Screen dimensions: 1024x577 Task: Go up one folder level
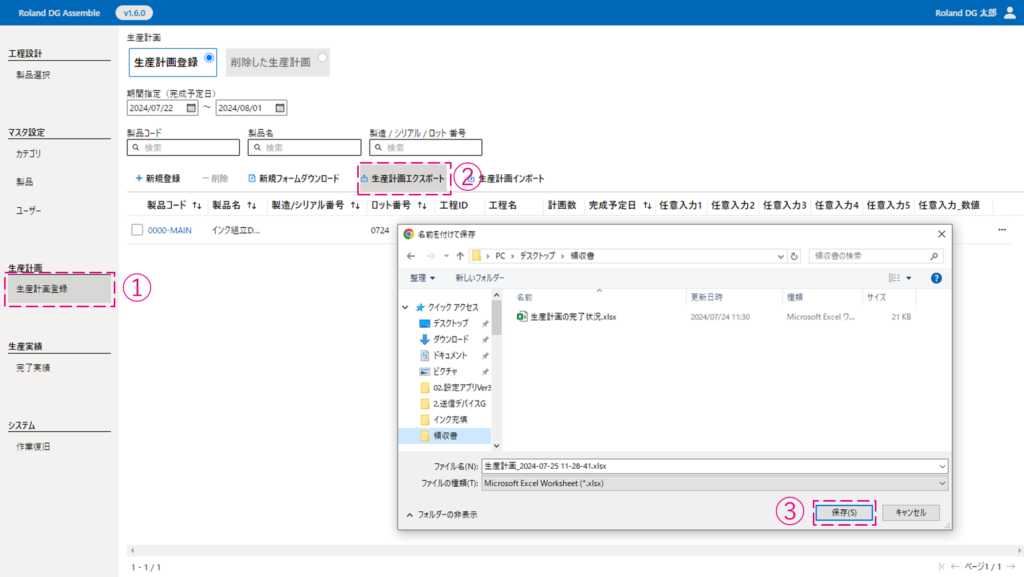[x=459, y=256]
